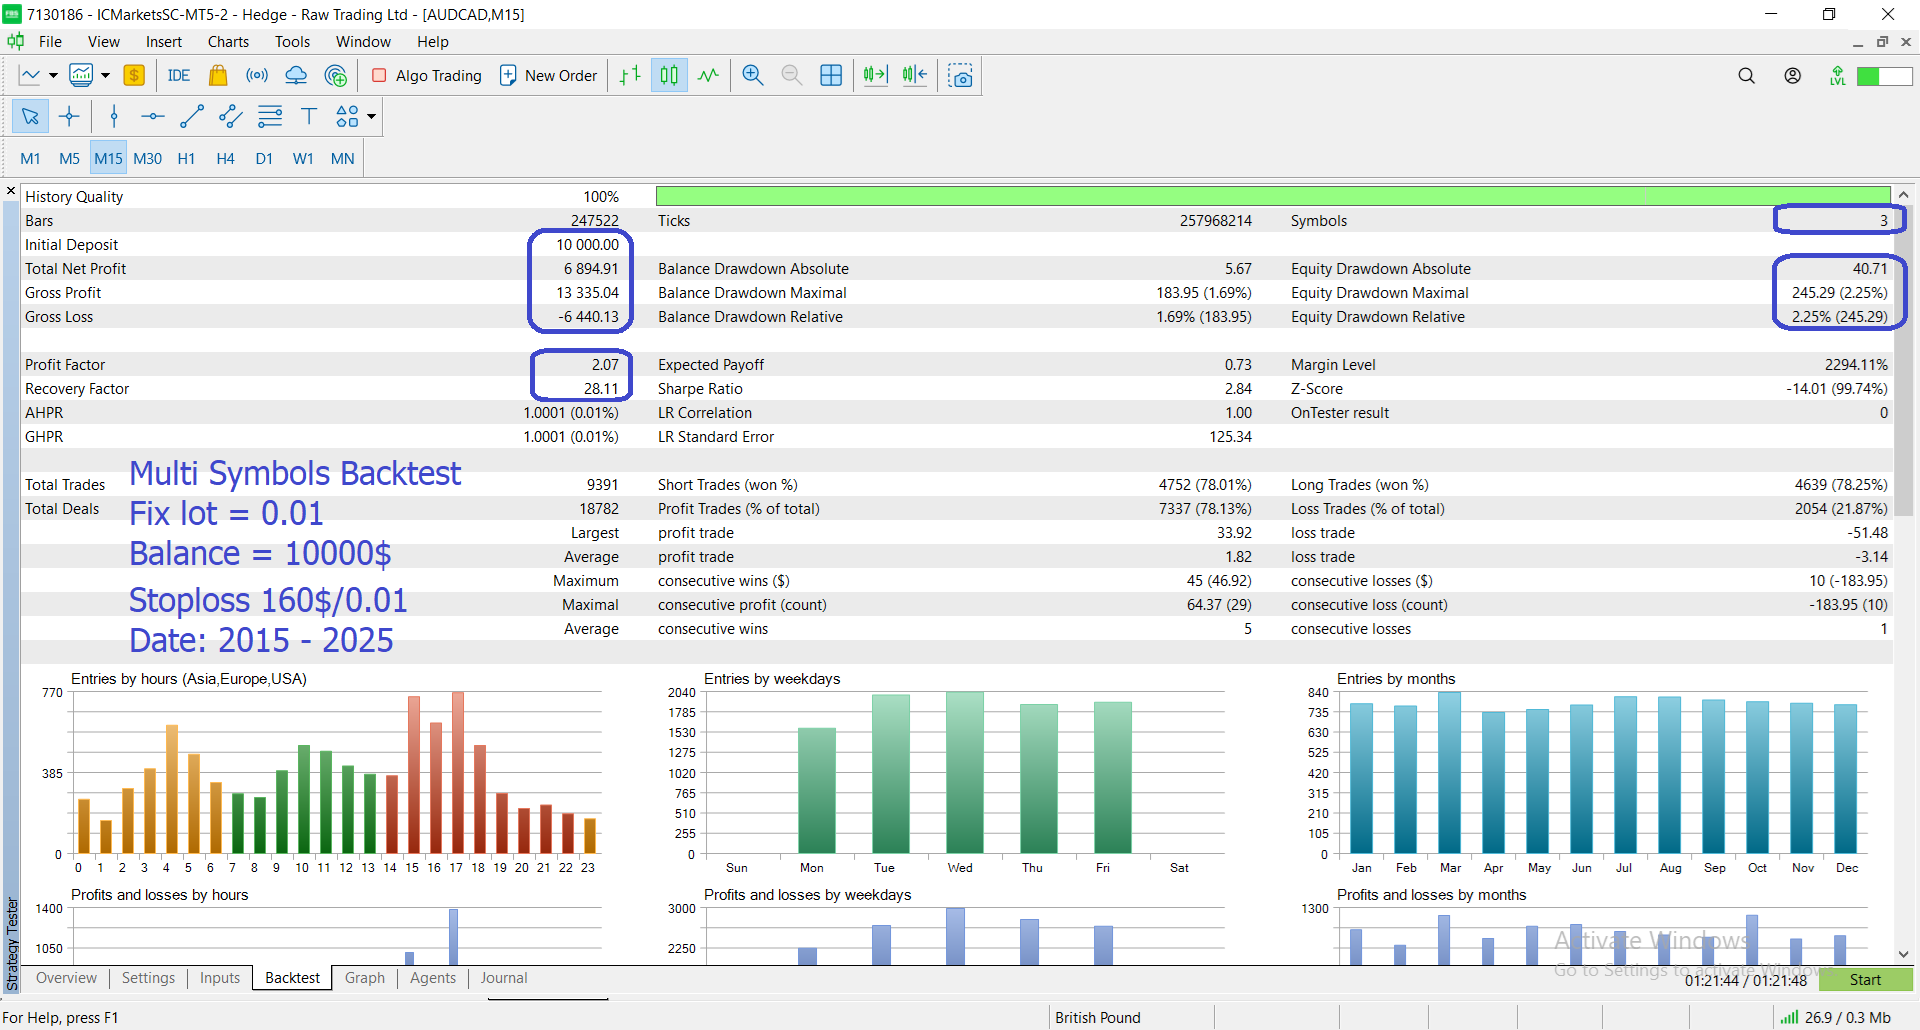Image resolution: width=1920 pixels, height=1030 pixels.
Task: Click the green tester progress bar
Action: [x=1273, y=197]
